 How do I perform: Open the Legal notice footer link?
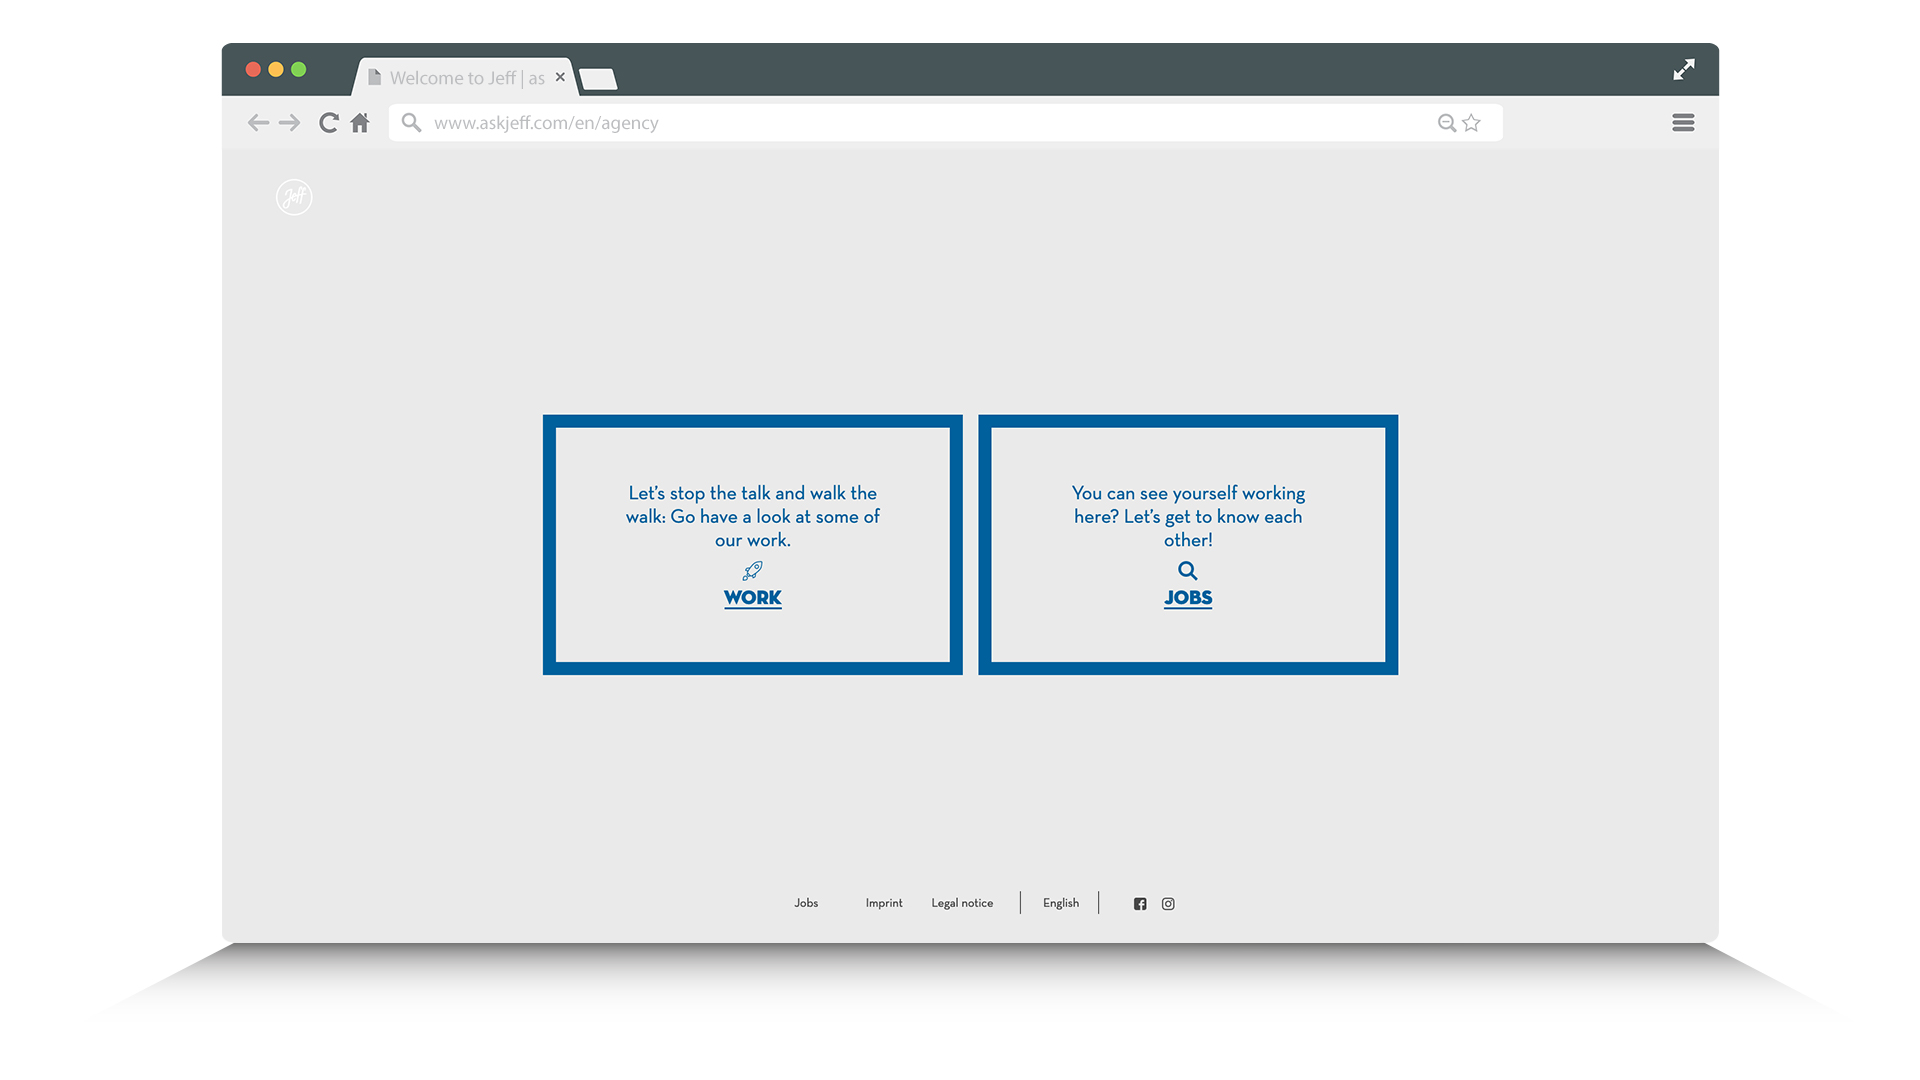(962, 903)
